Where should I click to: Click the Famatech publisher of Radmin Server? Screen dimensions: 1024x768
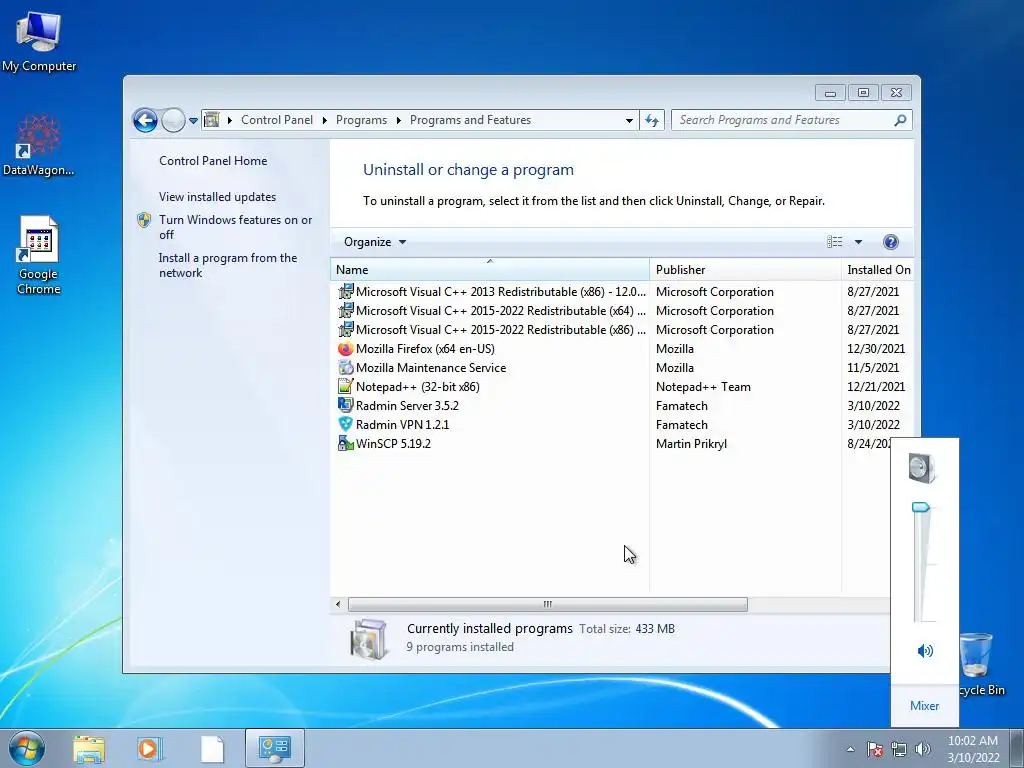[682, 406]
